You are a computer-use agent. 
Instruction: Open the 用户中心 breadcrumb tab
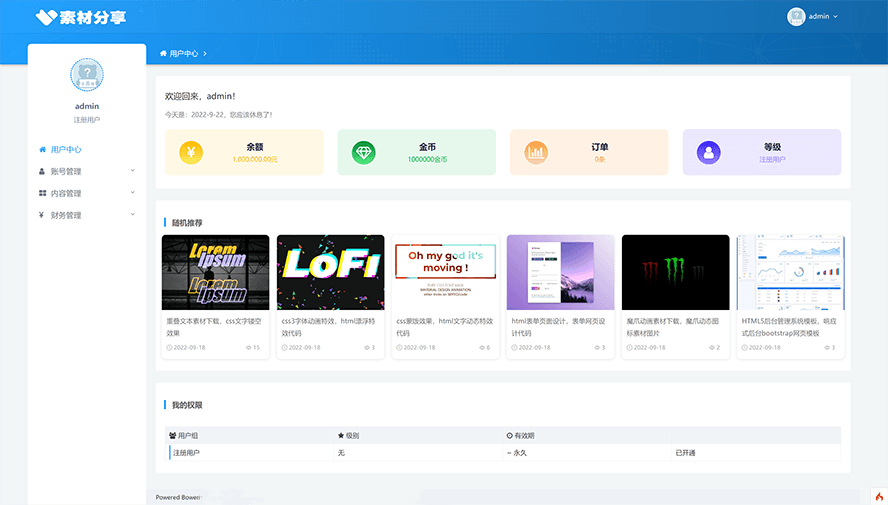184,53
